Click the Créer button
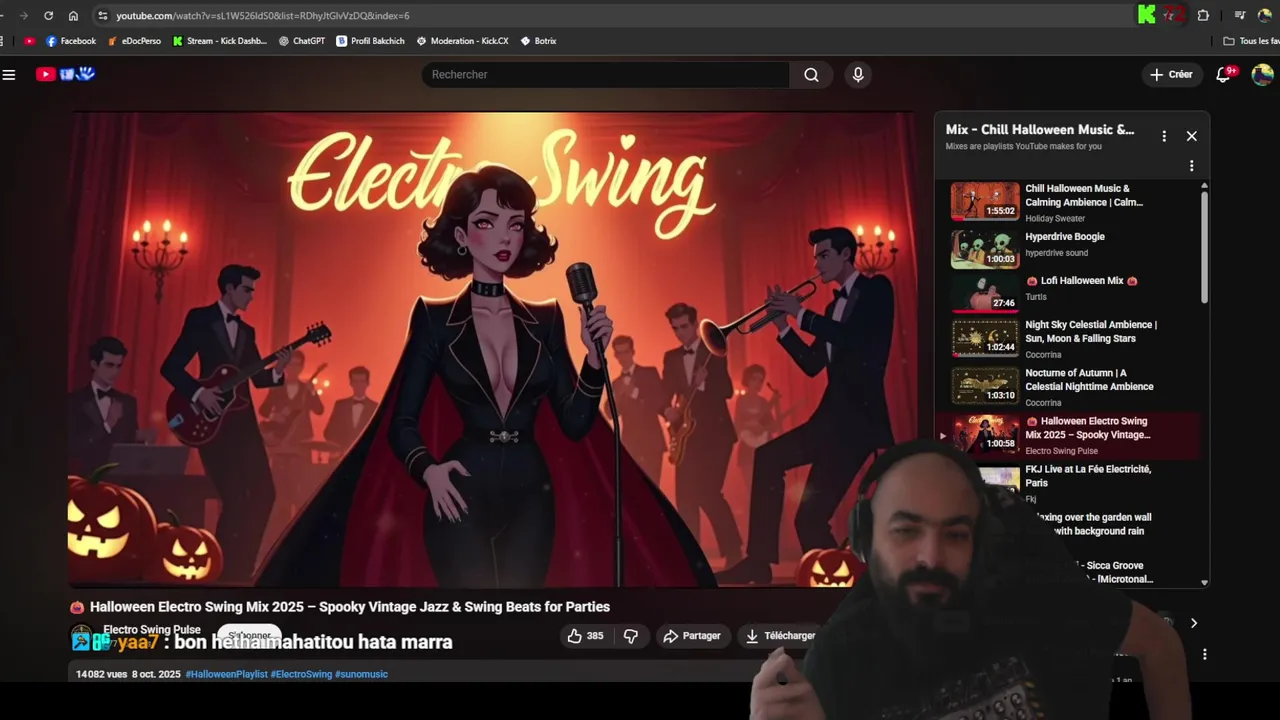The height and width of the screenshot is (720, 1280). click(1171, 75)
